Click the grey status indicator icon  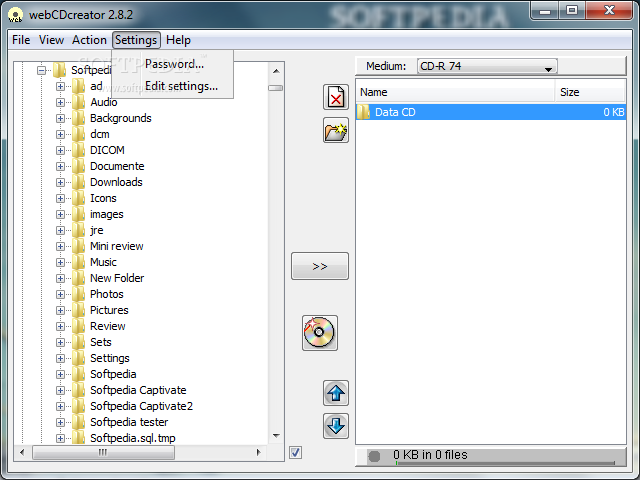374,456
